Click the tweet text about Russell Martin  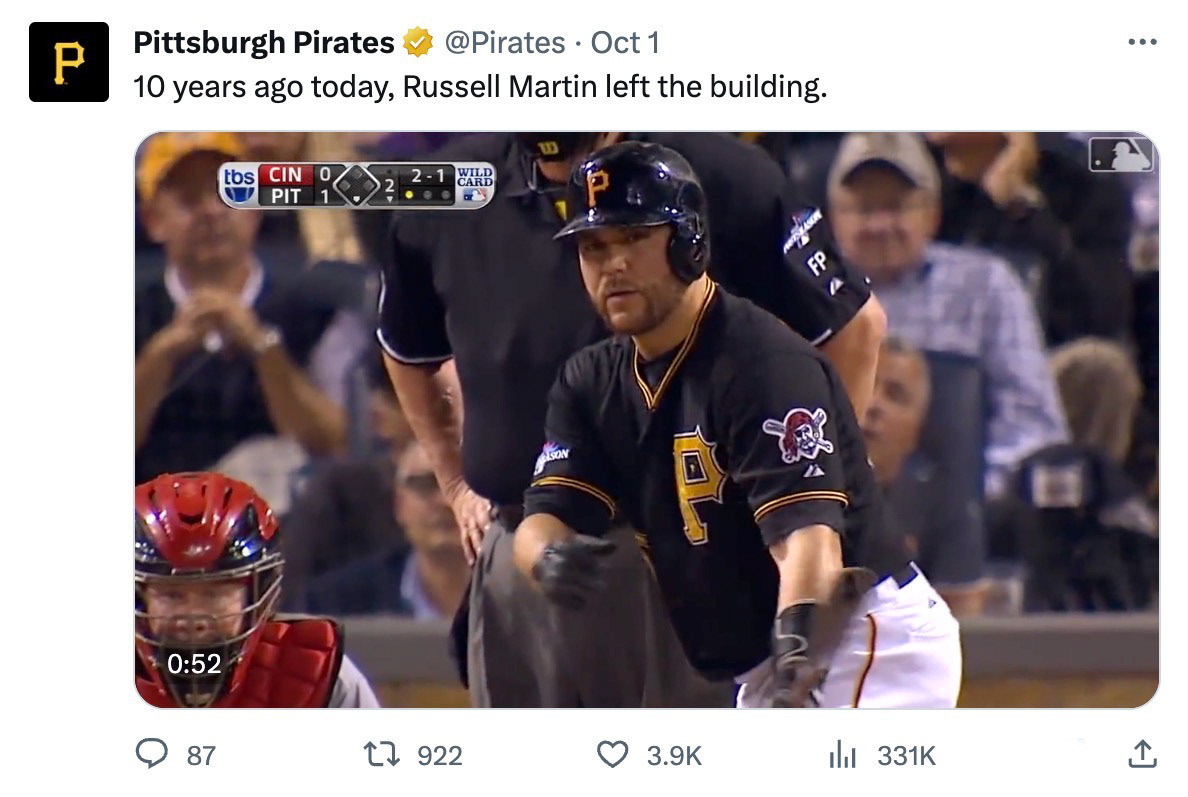click(x=480, y=87)
